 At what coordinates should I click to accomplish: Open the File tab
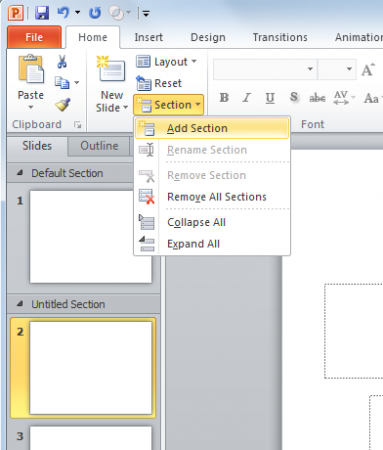pyautogui.click(x=34, y=37)
